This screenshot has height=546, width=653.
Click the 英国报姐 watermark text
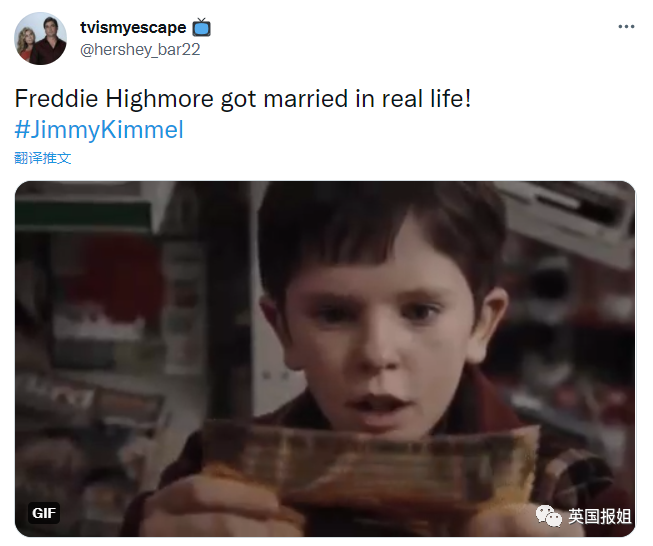tap(600, 516)
